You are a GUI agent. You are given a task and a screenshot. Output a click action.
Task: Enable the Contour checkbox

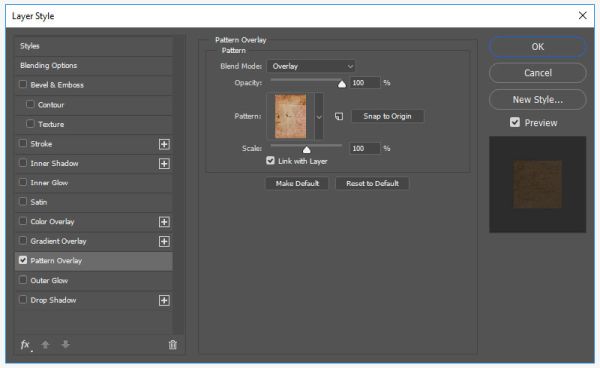30,104
